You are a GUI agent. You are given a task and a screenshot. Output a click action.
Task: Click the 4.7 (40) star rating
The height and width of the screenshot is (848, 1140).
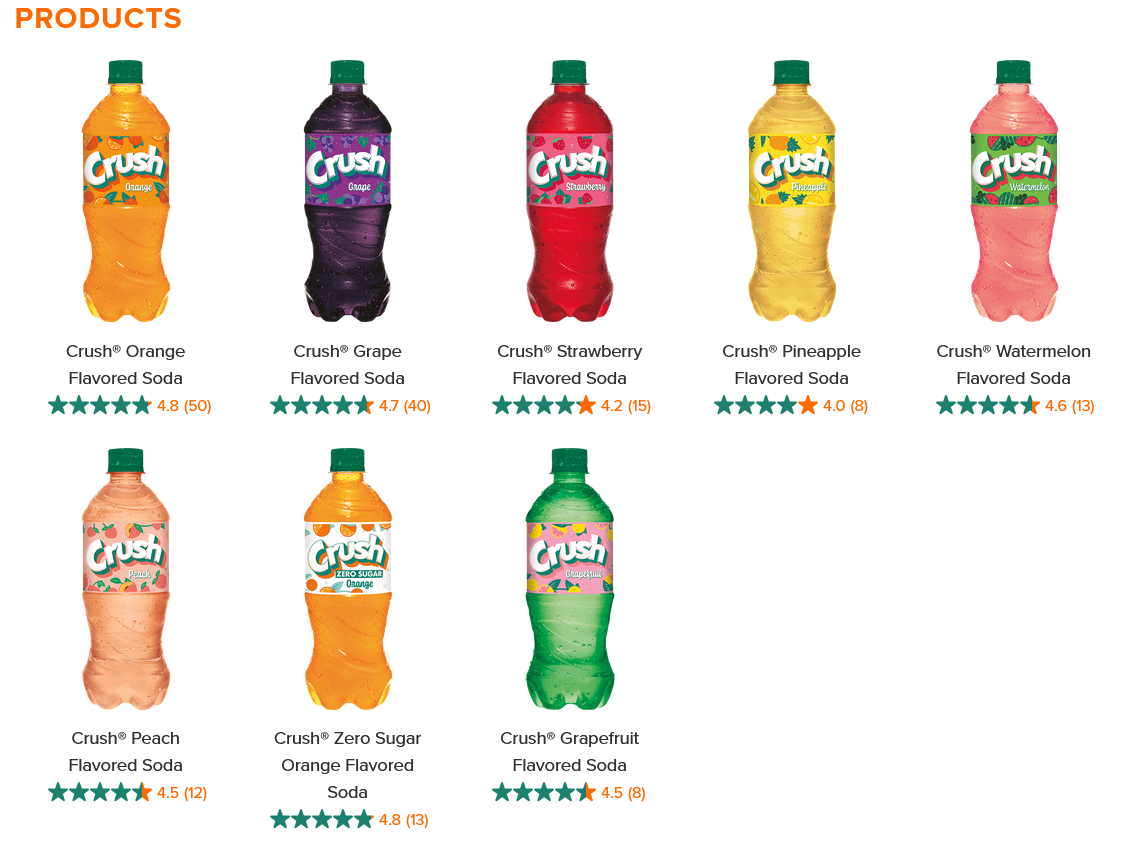coord(350,406)
